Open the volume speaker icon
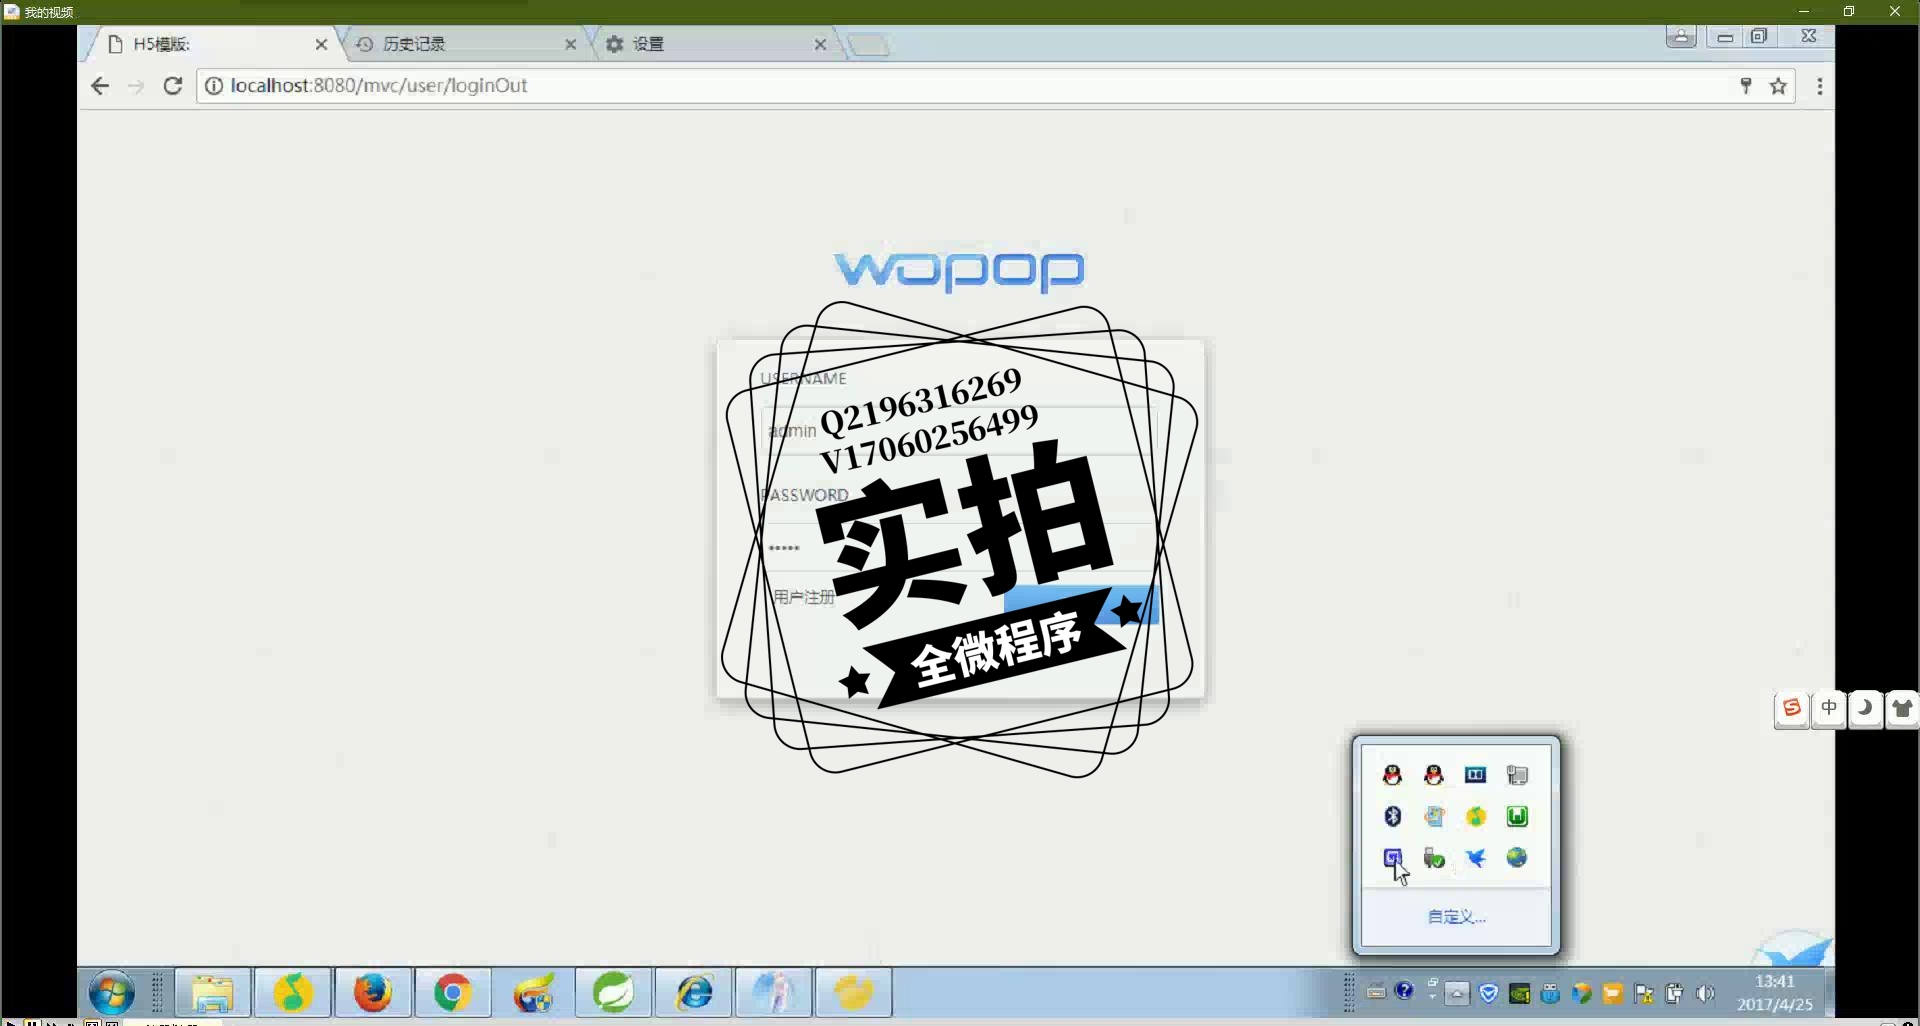 [x=1705, y=993]
